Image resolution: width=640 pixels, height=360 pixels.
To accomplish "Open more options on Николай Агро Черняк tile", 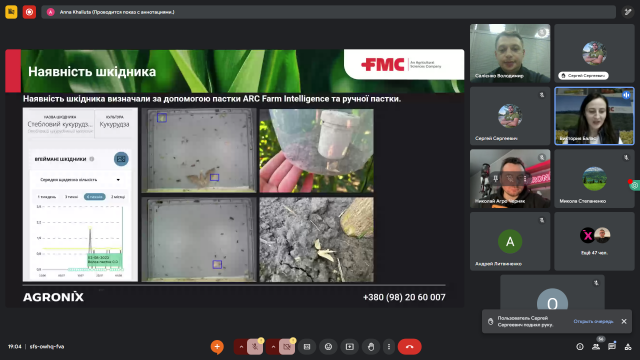I will pos(525,178).
